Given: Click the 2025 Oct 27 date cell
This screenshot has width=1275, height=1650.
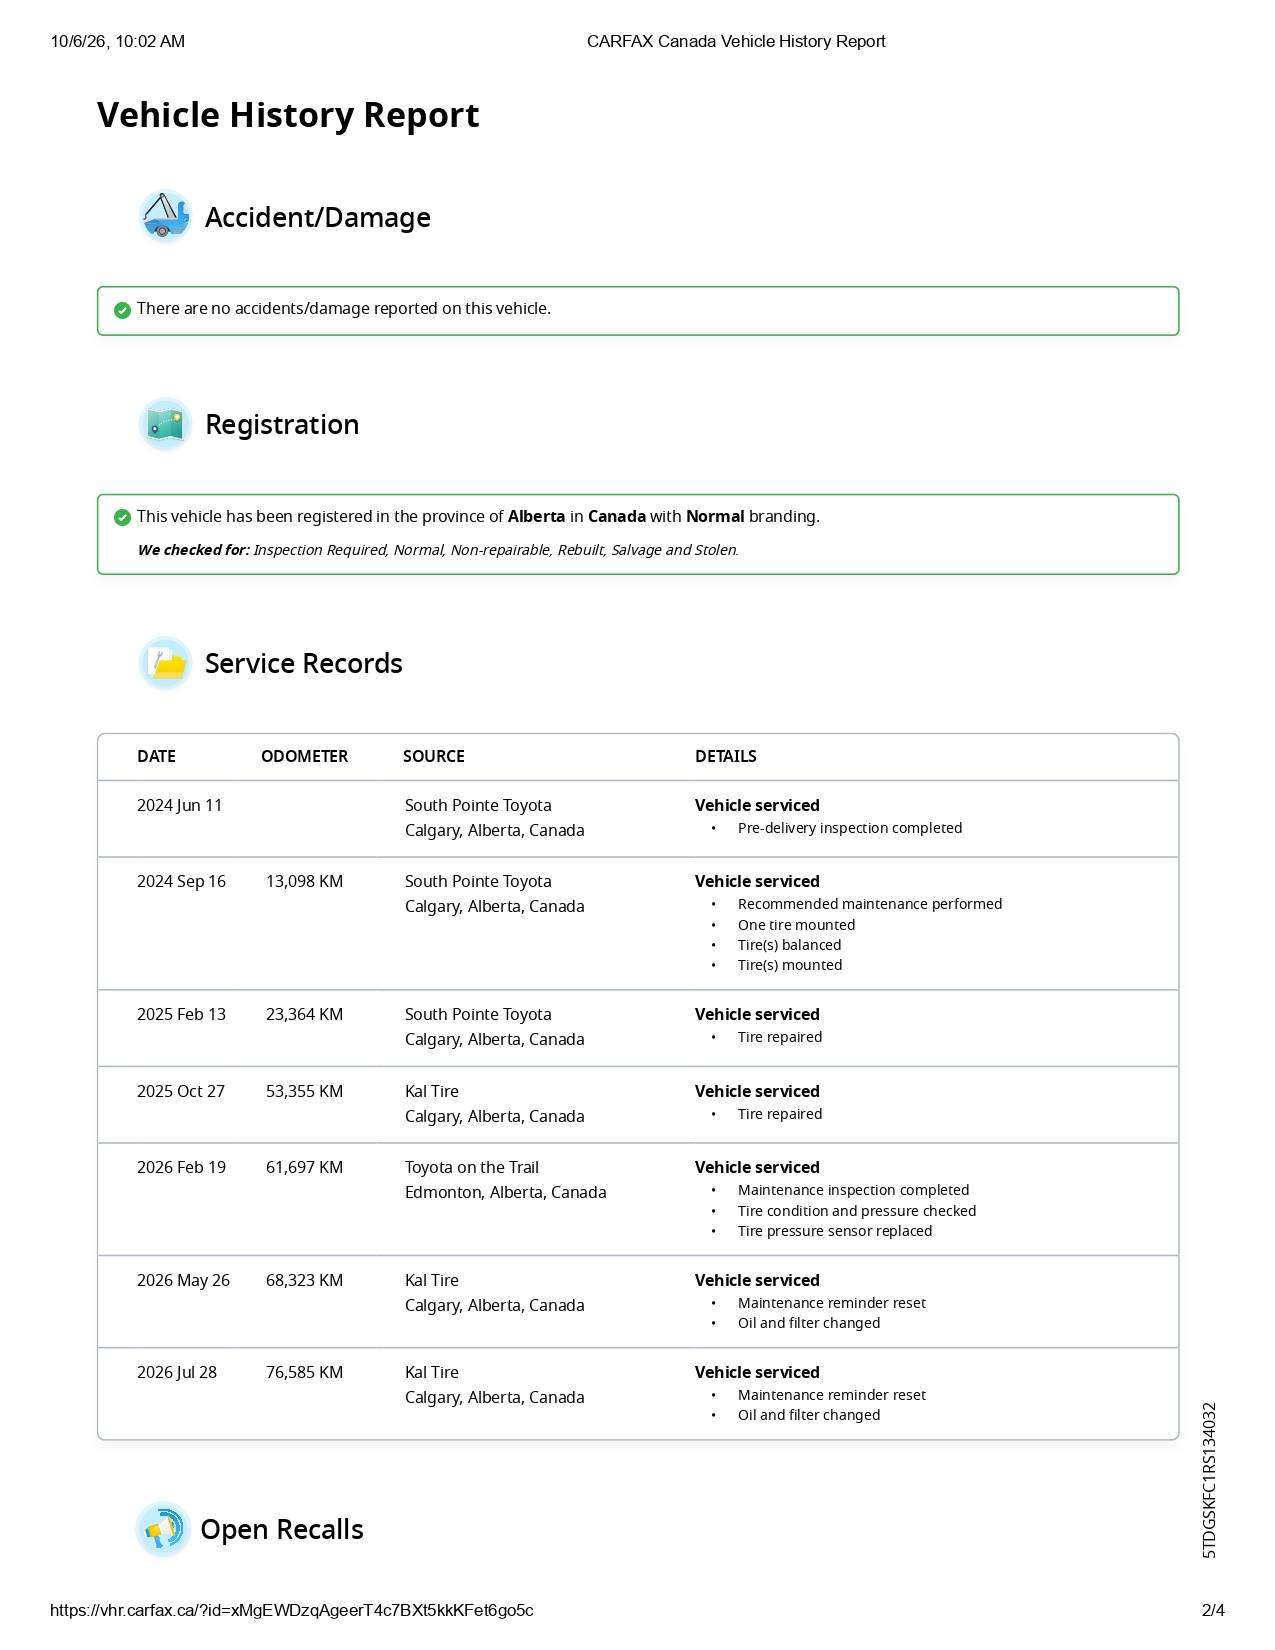Looking at the screenshot, I should [x=181, y=1091].
